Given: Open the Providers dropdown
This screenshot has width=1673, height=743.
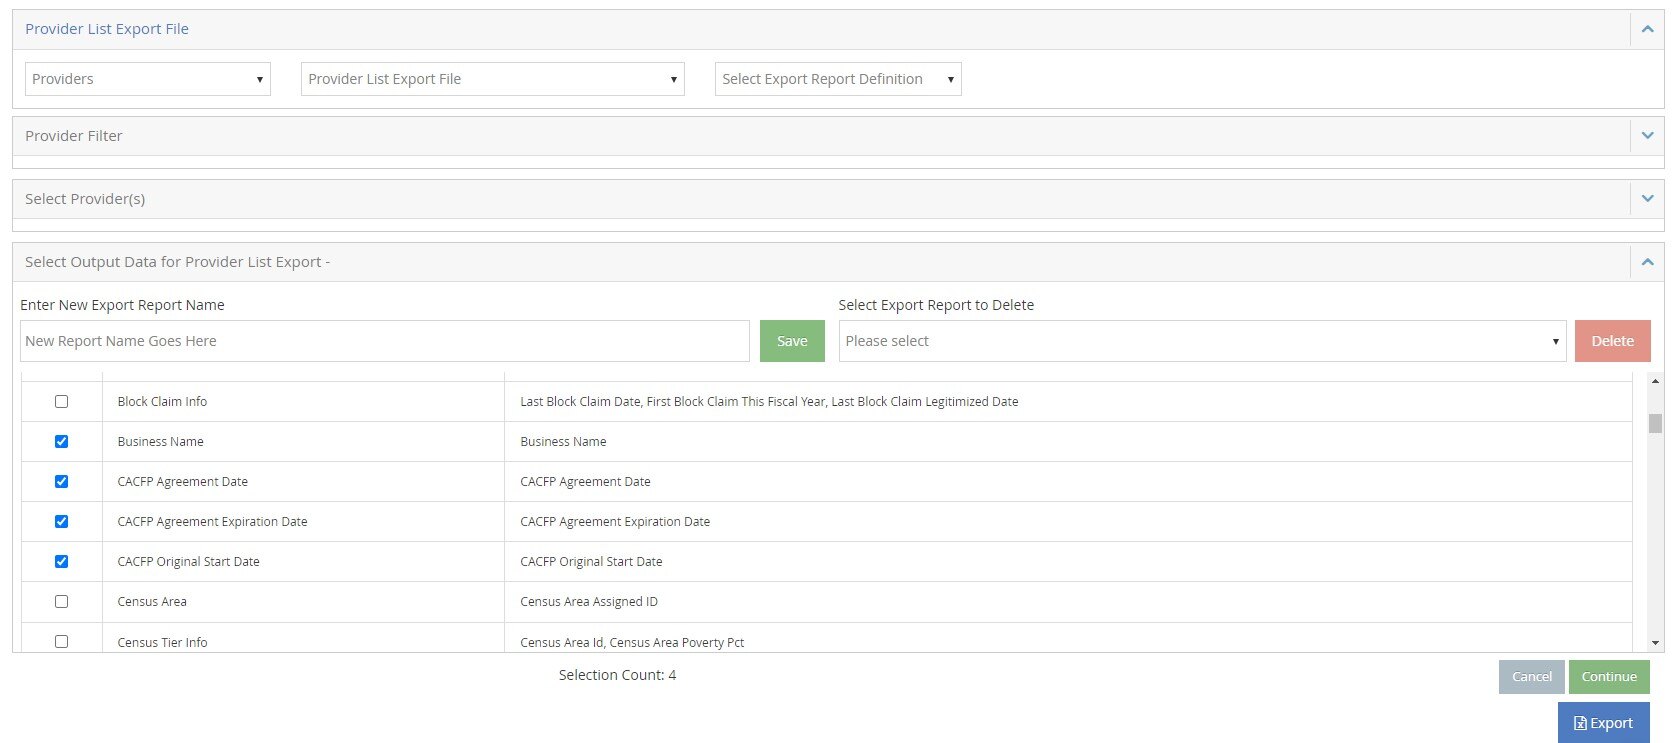Looking at the screenshot, I should [x=147, y=79].
